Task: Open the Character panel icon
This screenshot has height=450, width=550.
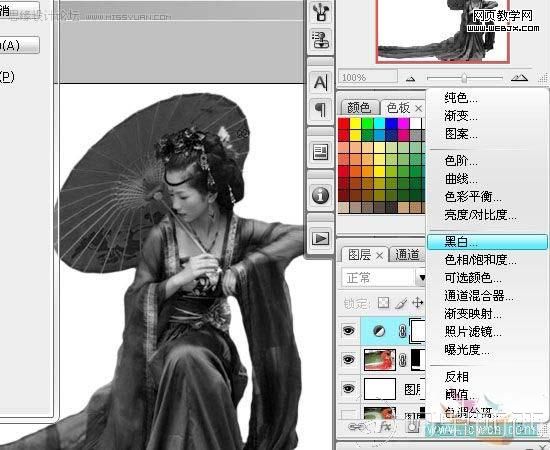Action: coord(320,83)
